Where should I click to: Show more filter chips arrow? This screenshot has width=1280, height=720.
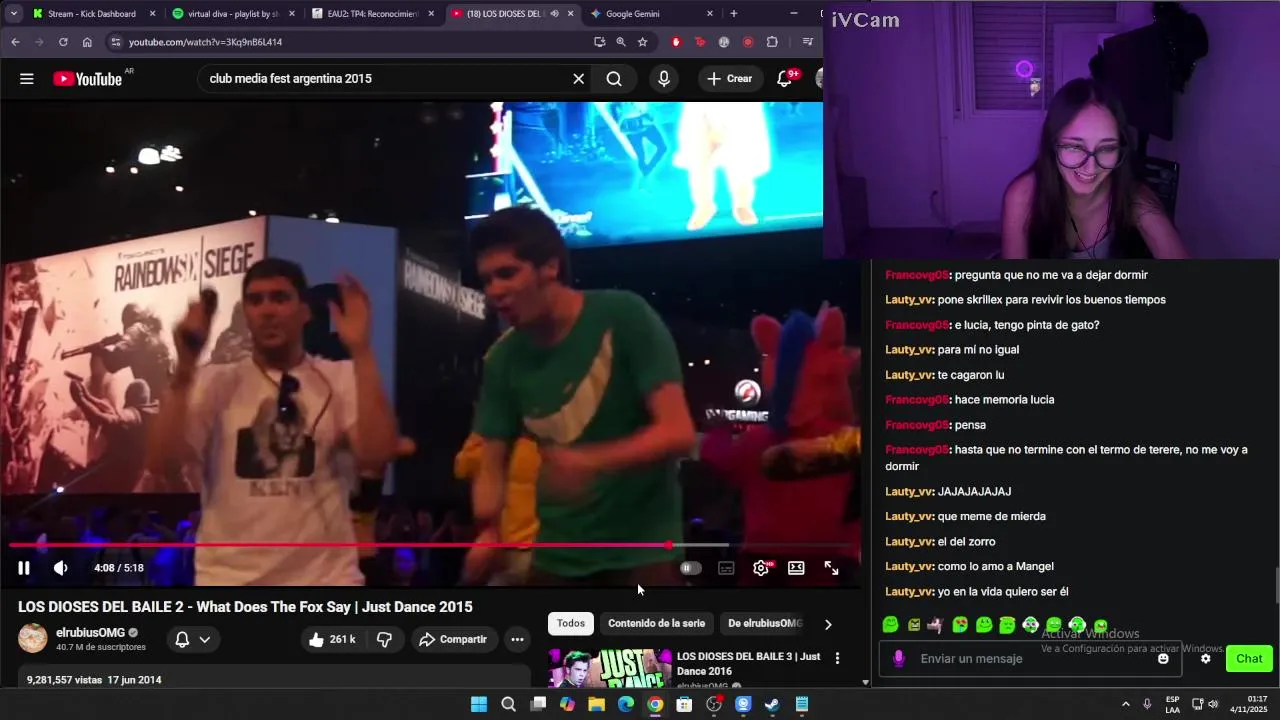tap(828, 624)
